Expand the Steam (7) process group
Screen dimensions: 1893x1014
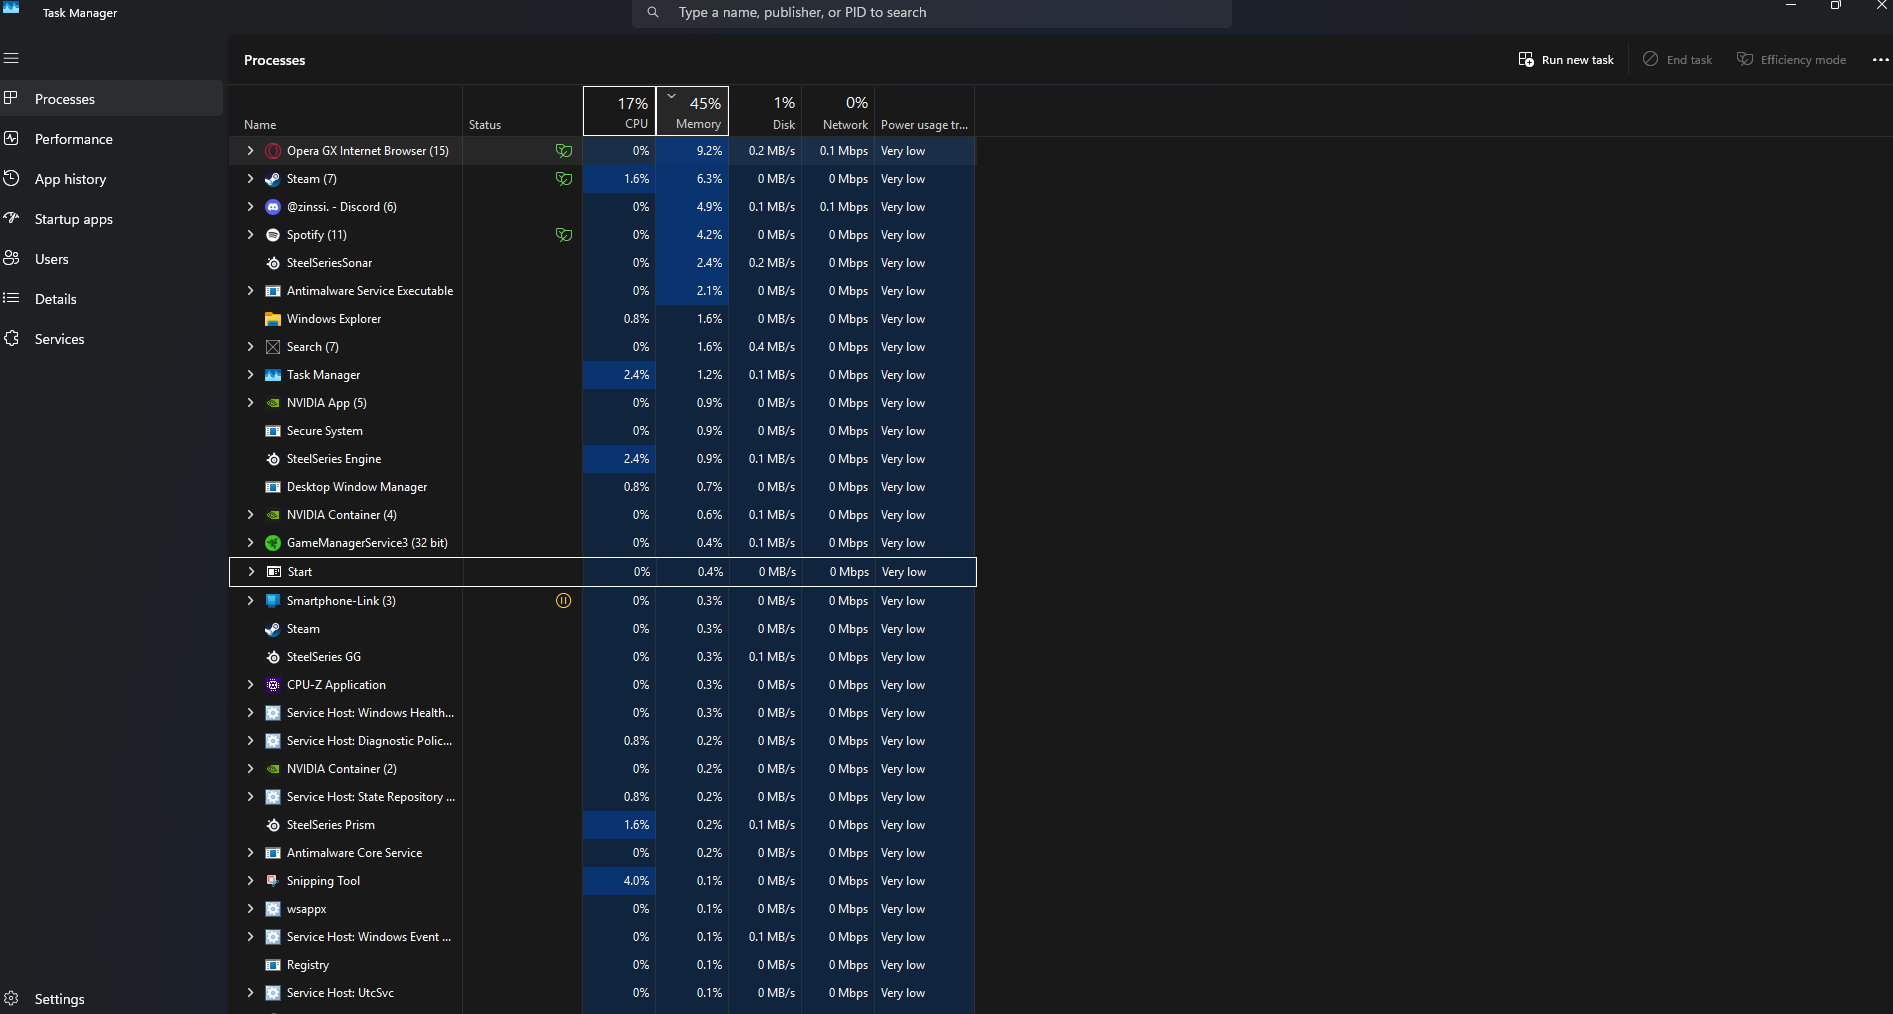click(x=250, y=179)
